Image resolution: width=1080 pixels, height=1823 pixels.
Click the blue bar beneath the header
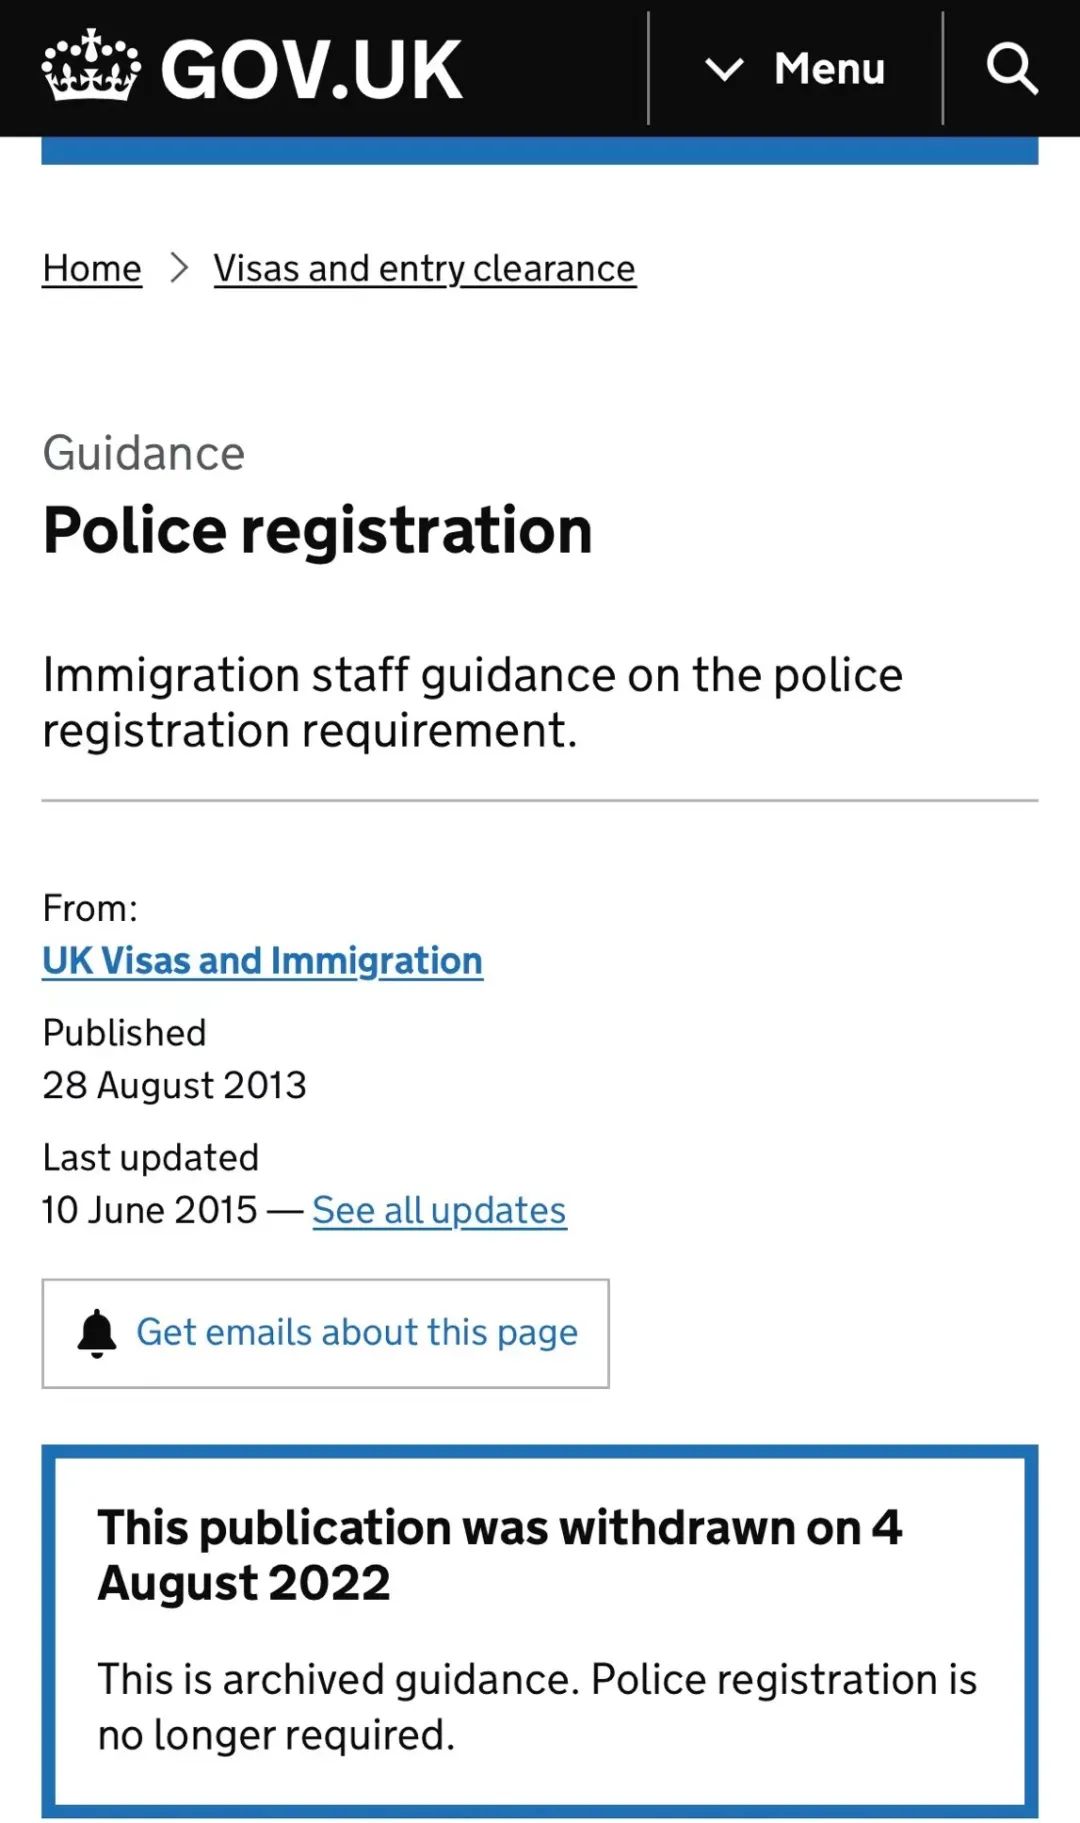click(x=539, y=151)
